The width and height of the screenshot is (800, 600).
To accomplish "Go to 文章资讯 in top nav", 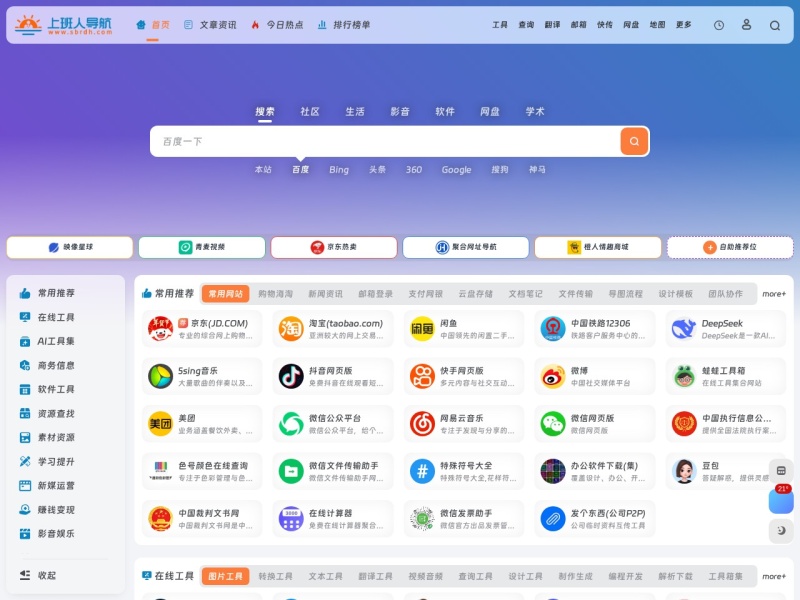I will pos(211,25).
